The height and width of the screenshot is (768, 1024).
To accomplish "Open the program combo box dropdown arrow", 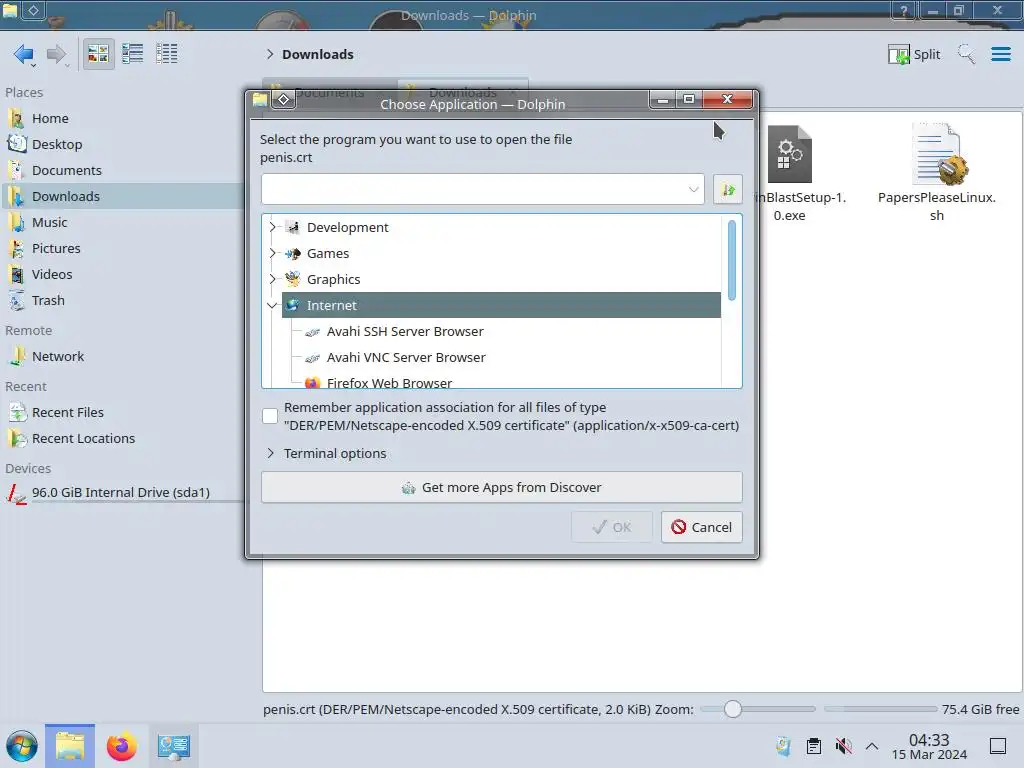I will tap(693, 189).
